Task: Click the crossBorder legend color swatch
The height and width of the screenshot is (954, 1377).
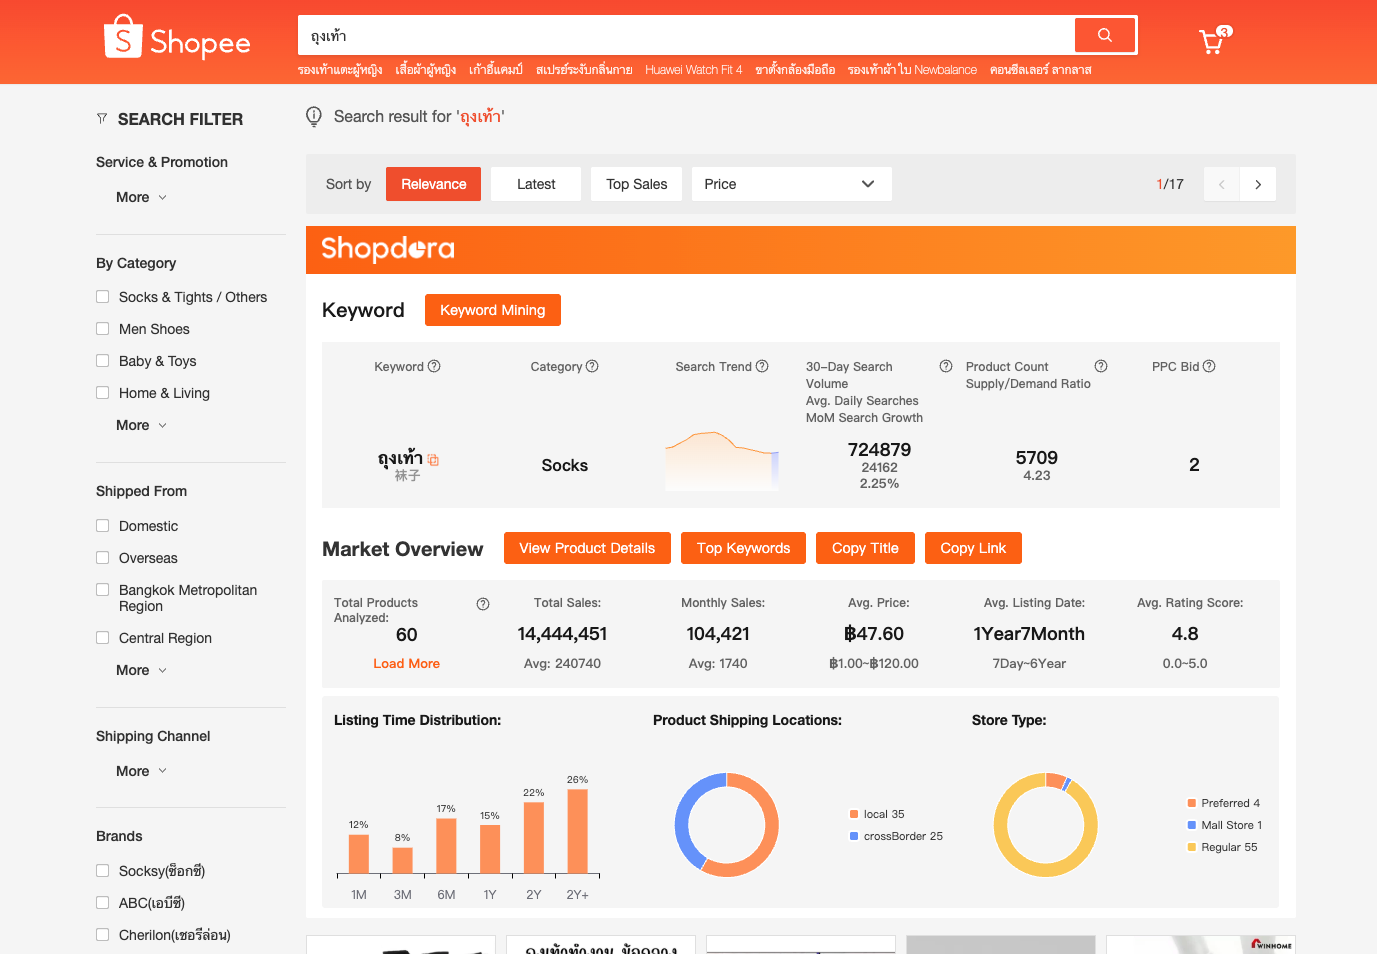Action: [x=854, y=836]
